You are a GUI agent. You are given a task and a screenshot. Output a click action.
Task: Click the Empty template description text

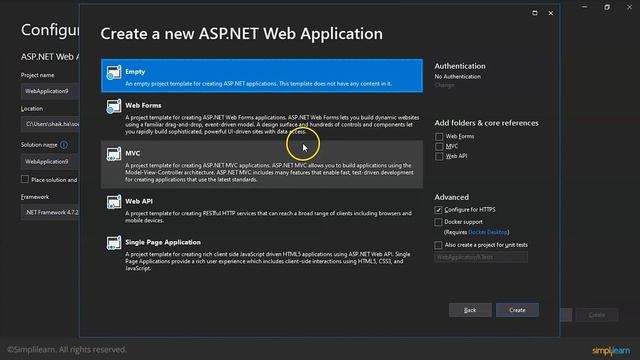258,84
